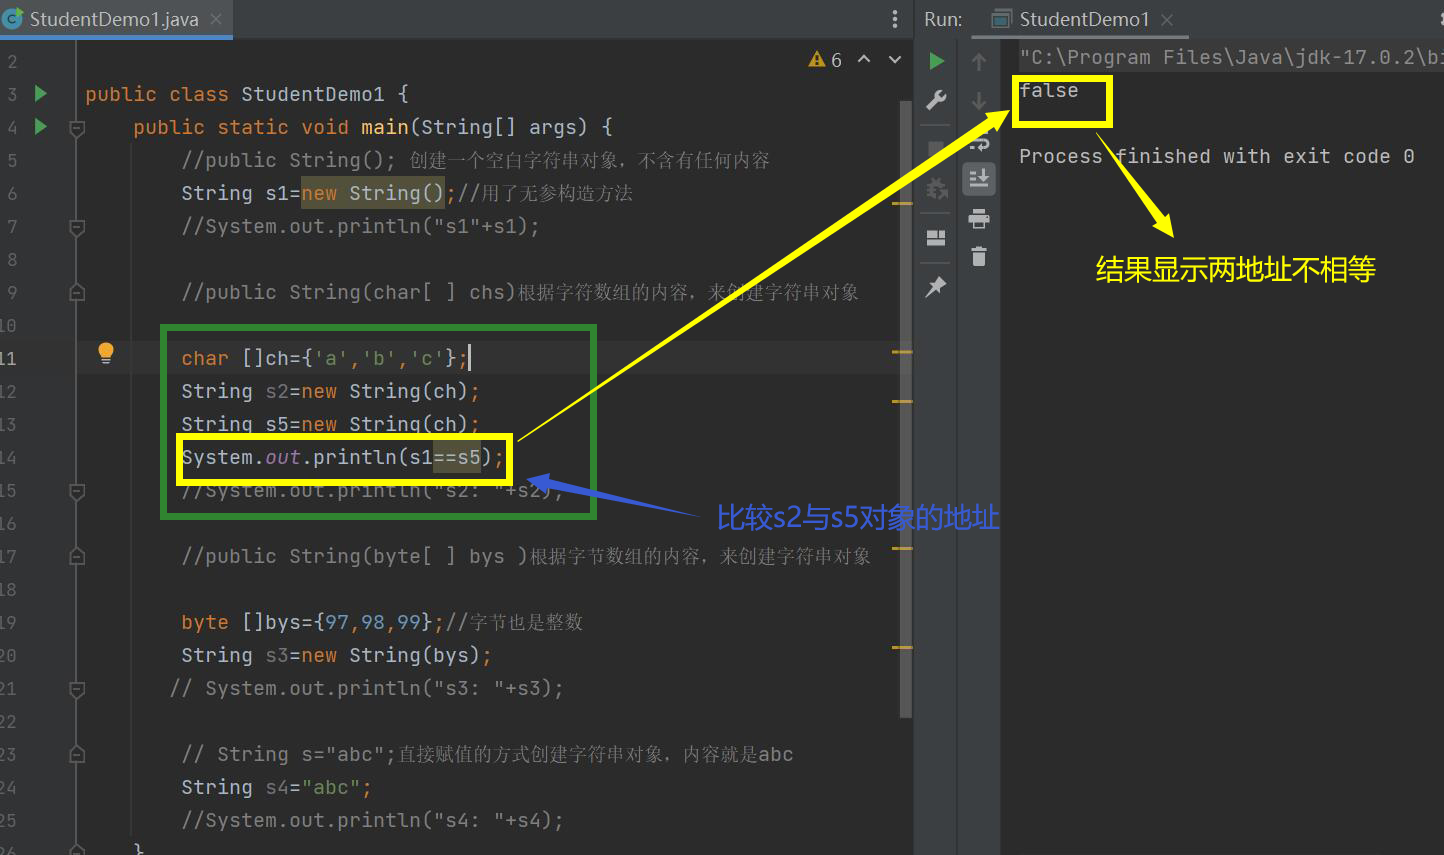Click the "//public String(char[ ] chs)" comment
This screenshot has height=855, width=1444.
[x=520, y=292]
